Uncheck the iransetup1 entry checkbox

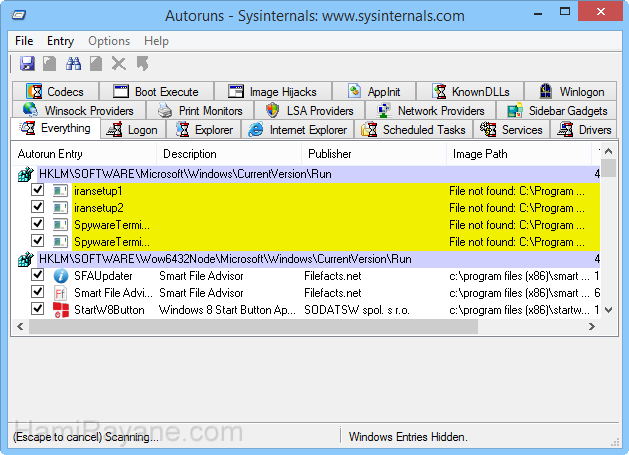pos(38,189)
